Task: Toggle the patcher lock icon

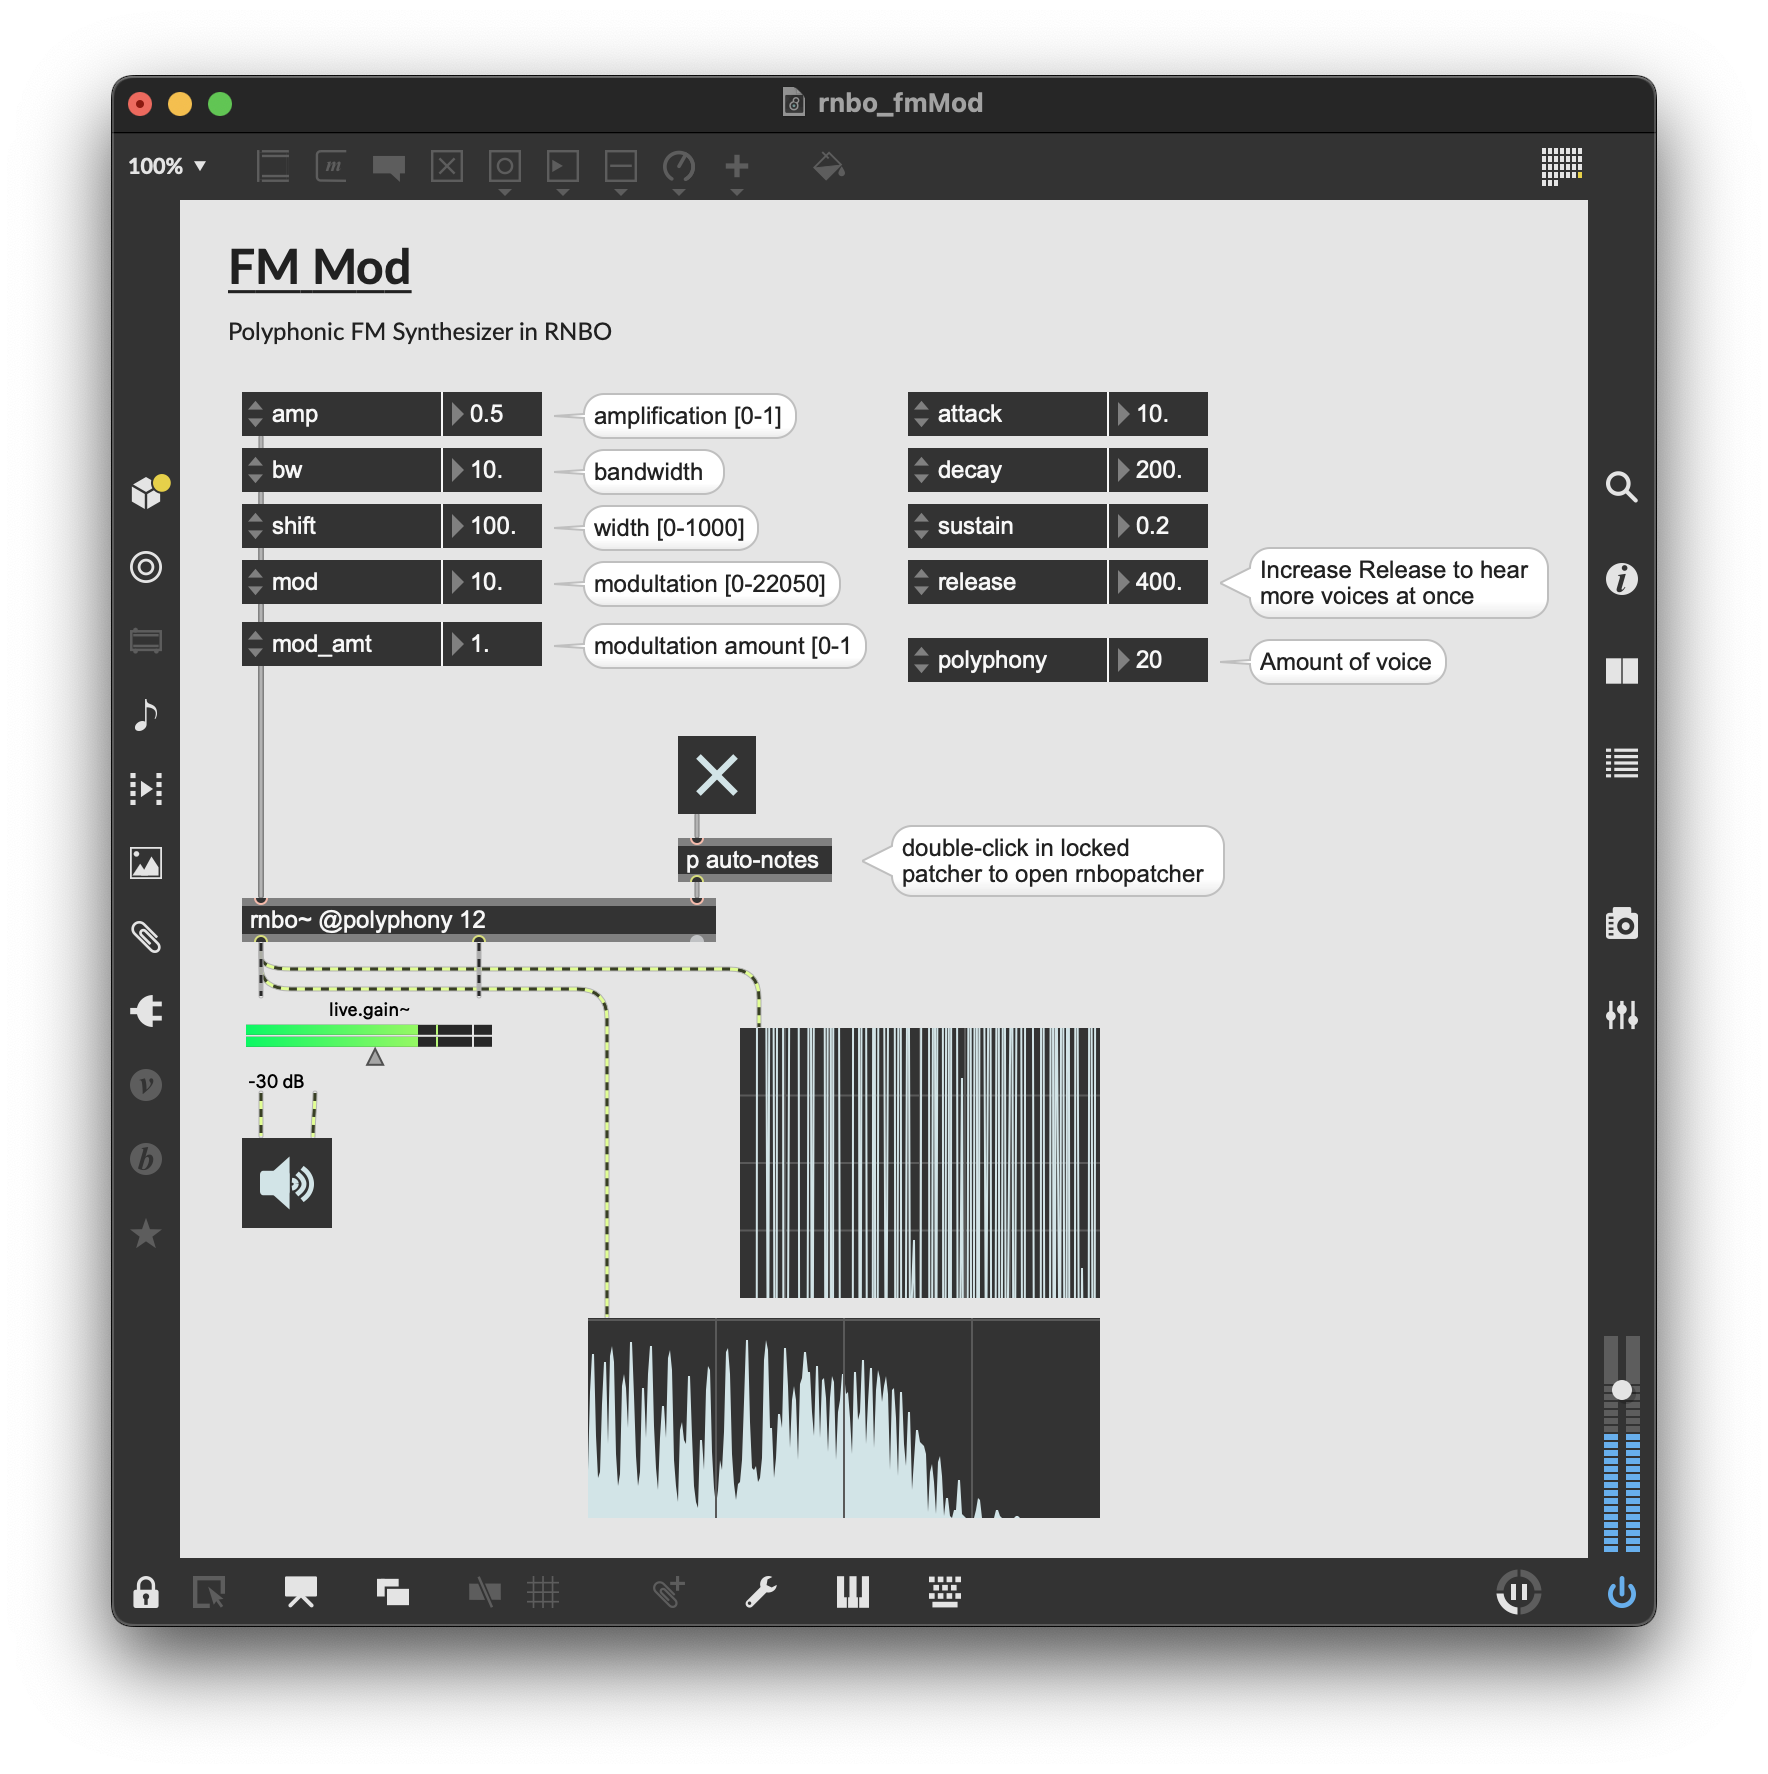Action: pos(146,1592)
